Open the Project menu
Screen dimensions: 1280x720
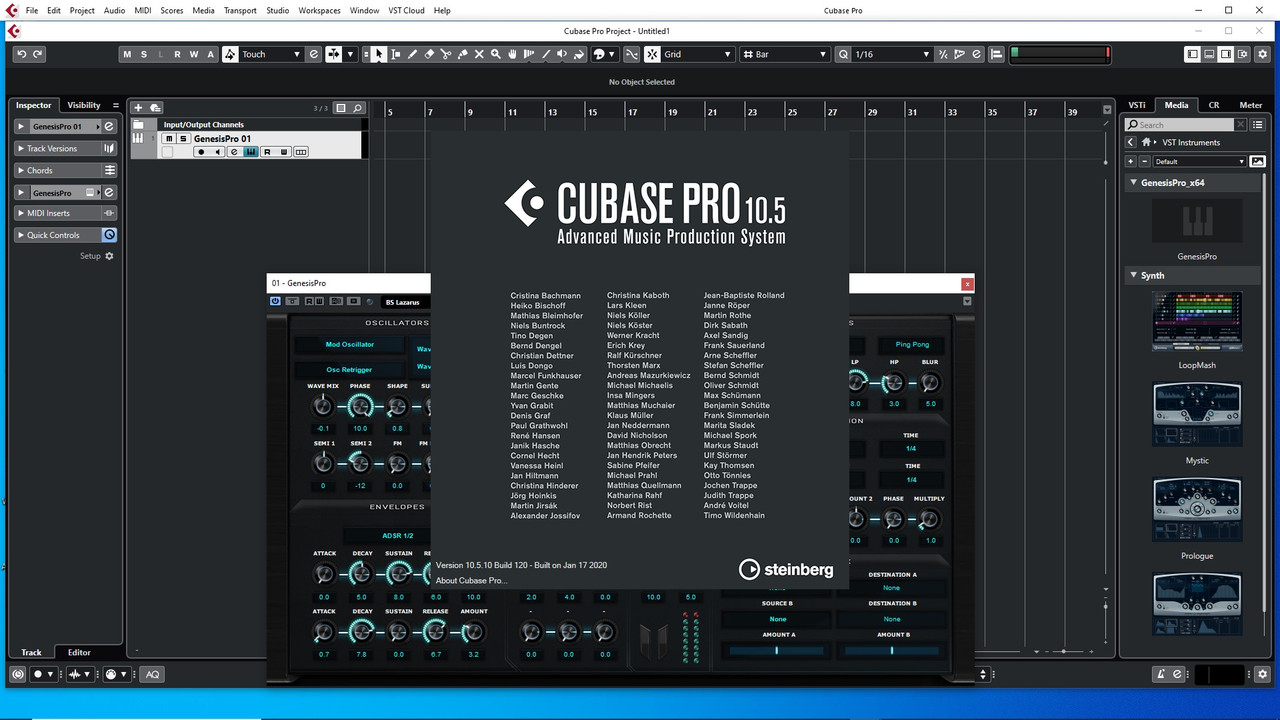coord(82,10)
